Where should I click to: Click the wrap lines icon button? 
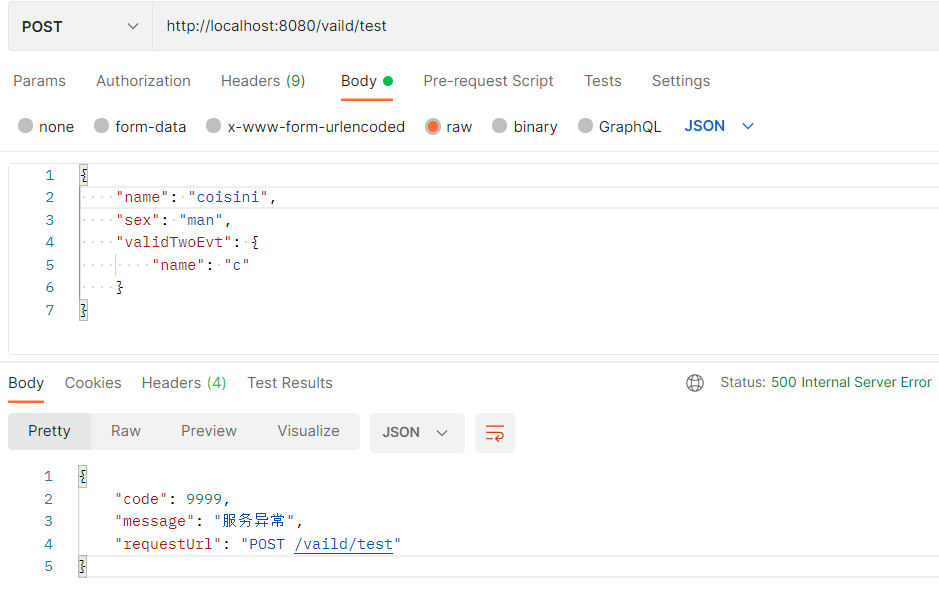click(x=495, y=432)
